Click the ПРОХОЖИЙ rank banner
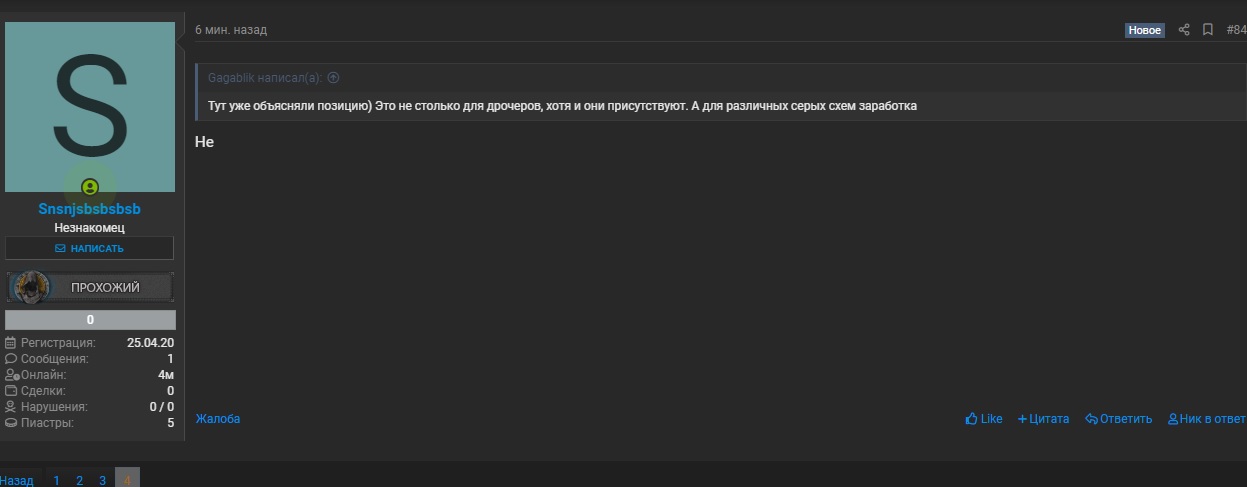This screenshot has width=1247, height=487. 90,287
